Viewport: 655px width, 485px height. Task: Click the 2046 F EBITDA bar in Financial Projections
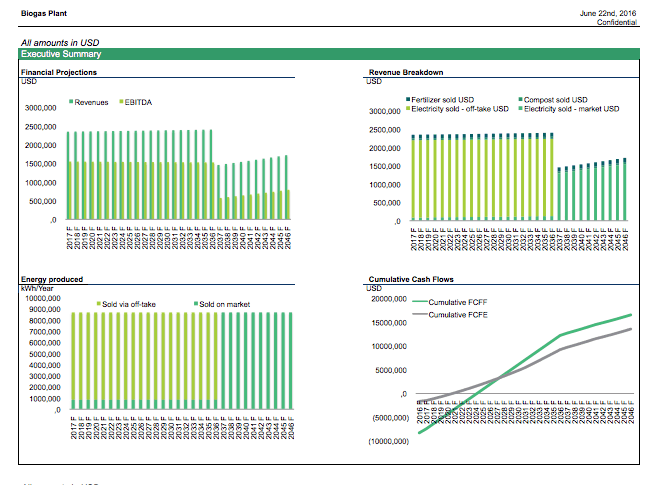(x=288, y=205)
